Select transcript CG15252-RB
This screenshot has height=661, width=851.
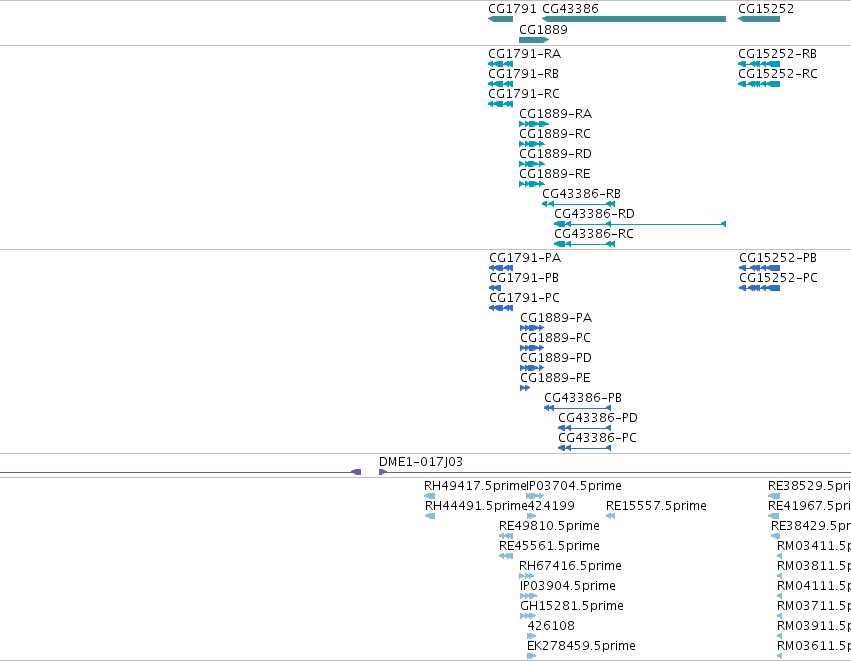[x=777, y=54]
